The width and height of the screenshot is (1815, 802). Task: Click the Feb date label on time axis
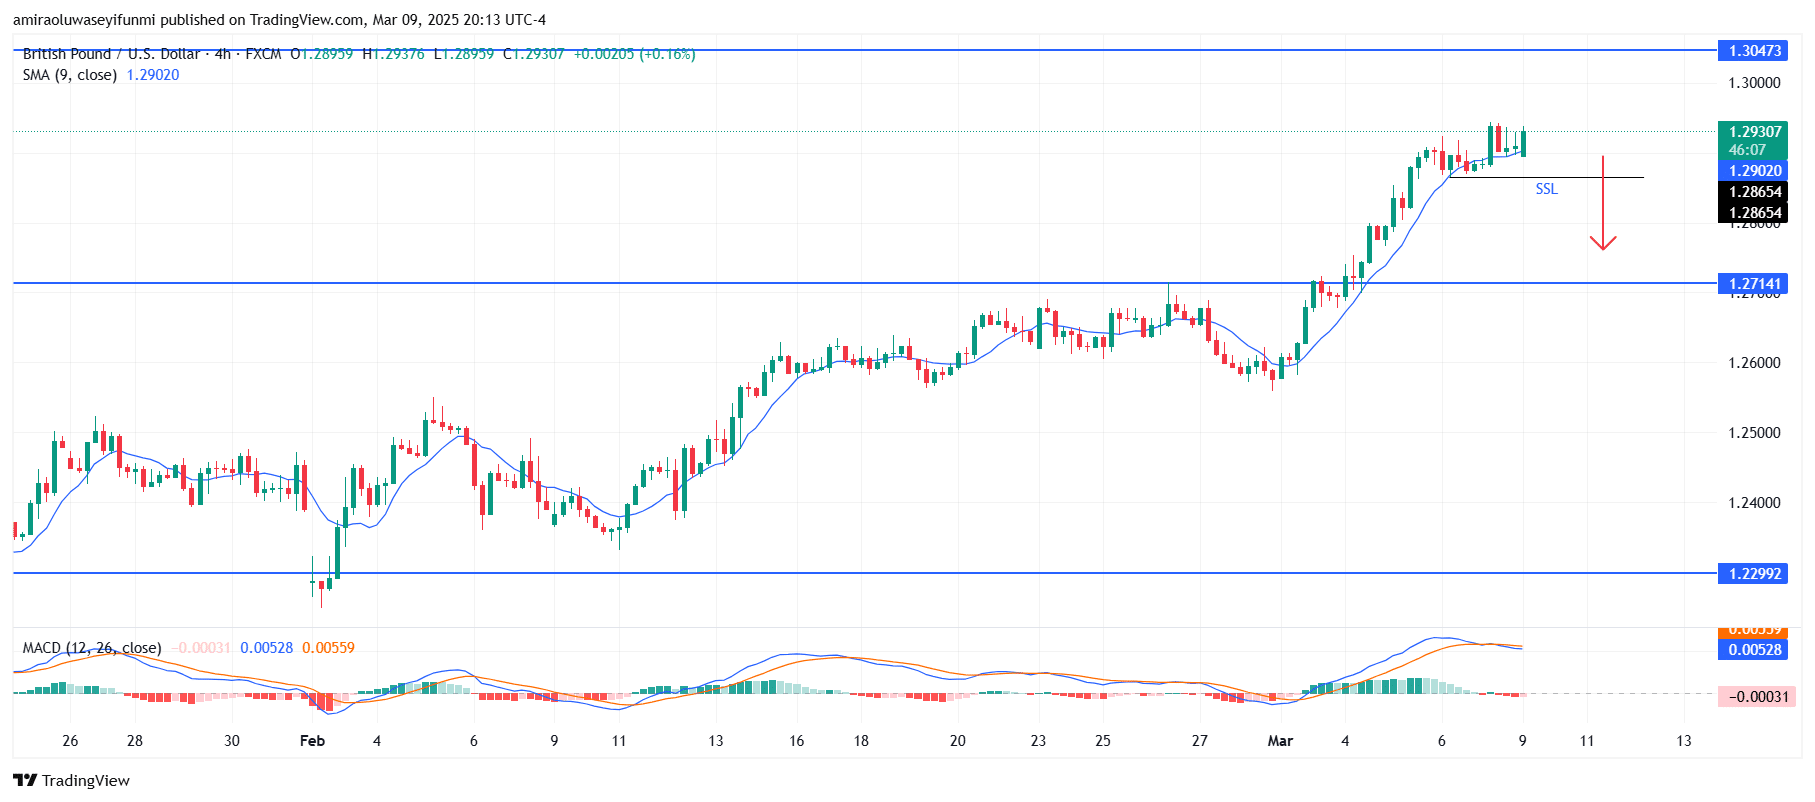tap(313, 741)
